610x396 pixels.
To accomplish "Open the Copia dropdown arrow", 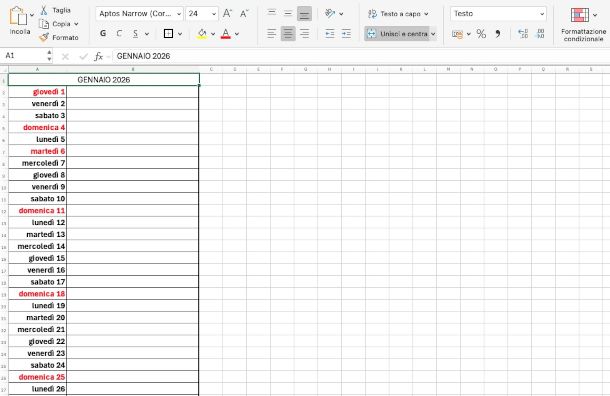I will (76, 24).
